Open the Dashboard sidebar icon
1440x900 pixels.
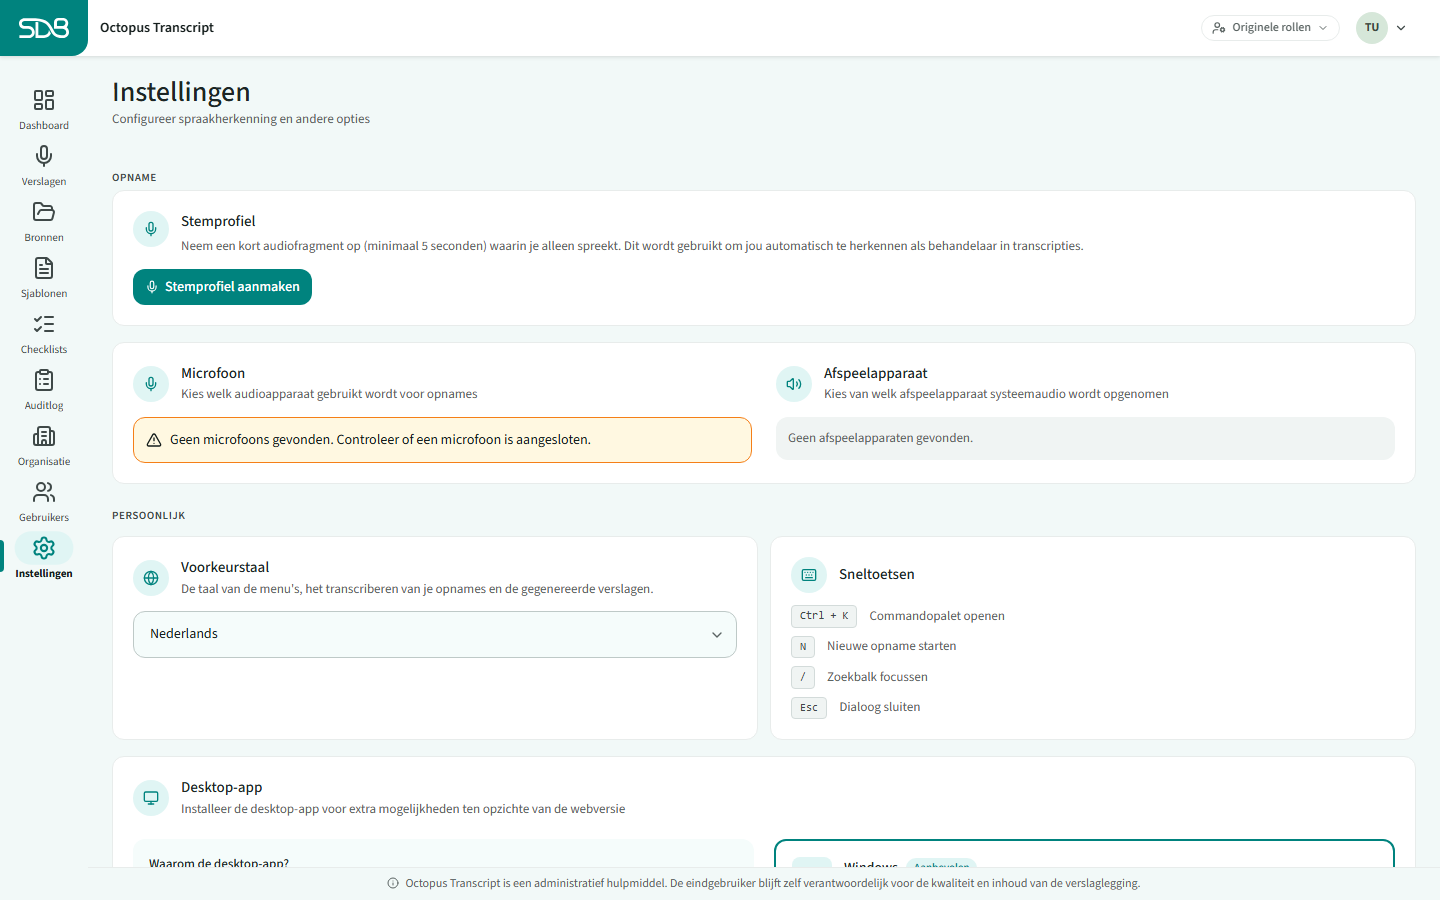pyautogui.click(x=44, y=100)
